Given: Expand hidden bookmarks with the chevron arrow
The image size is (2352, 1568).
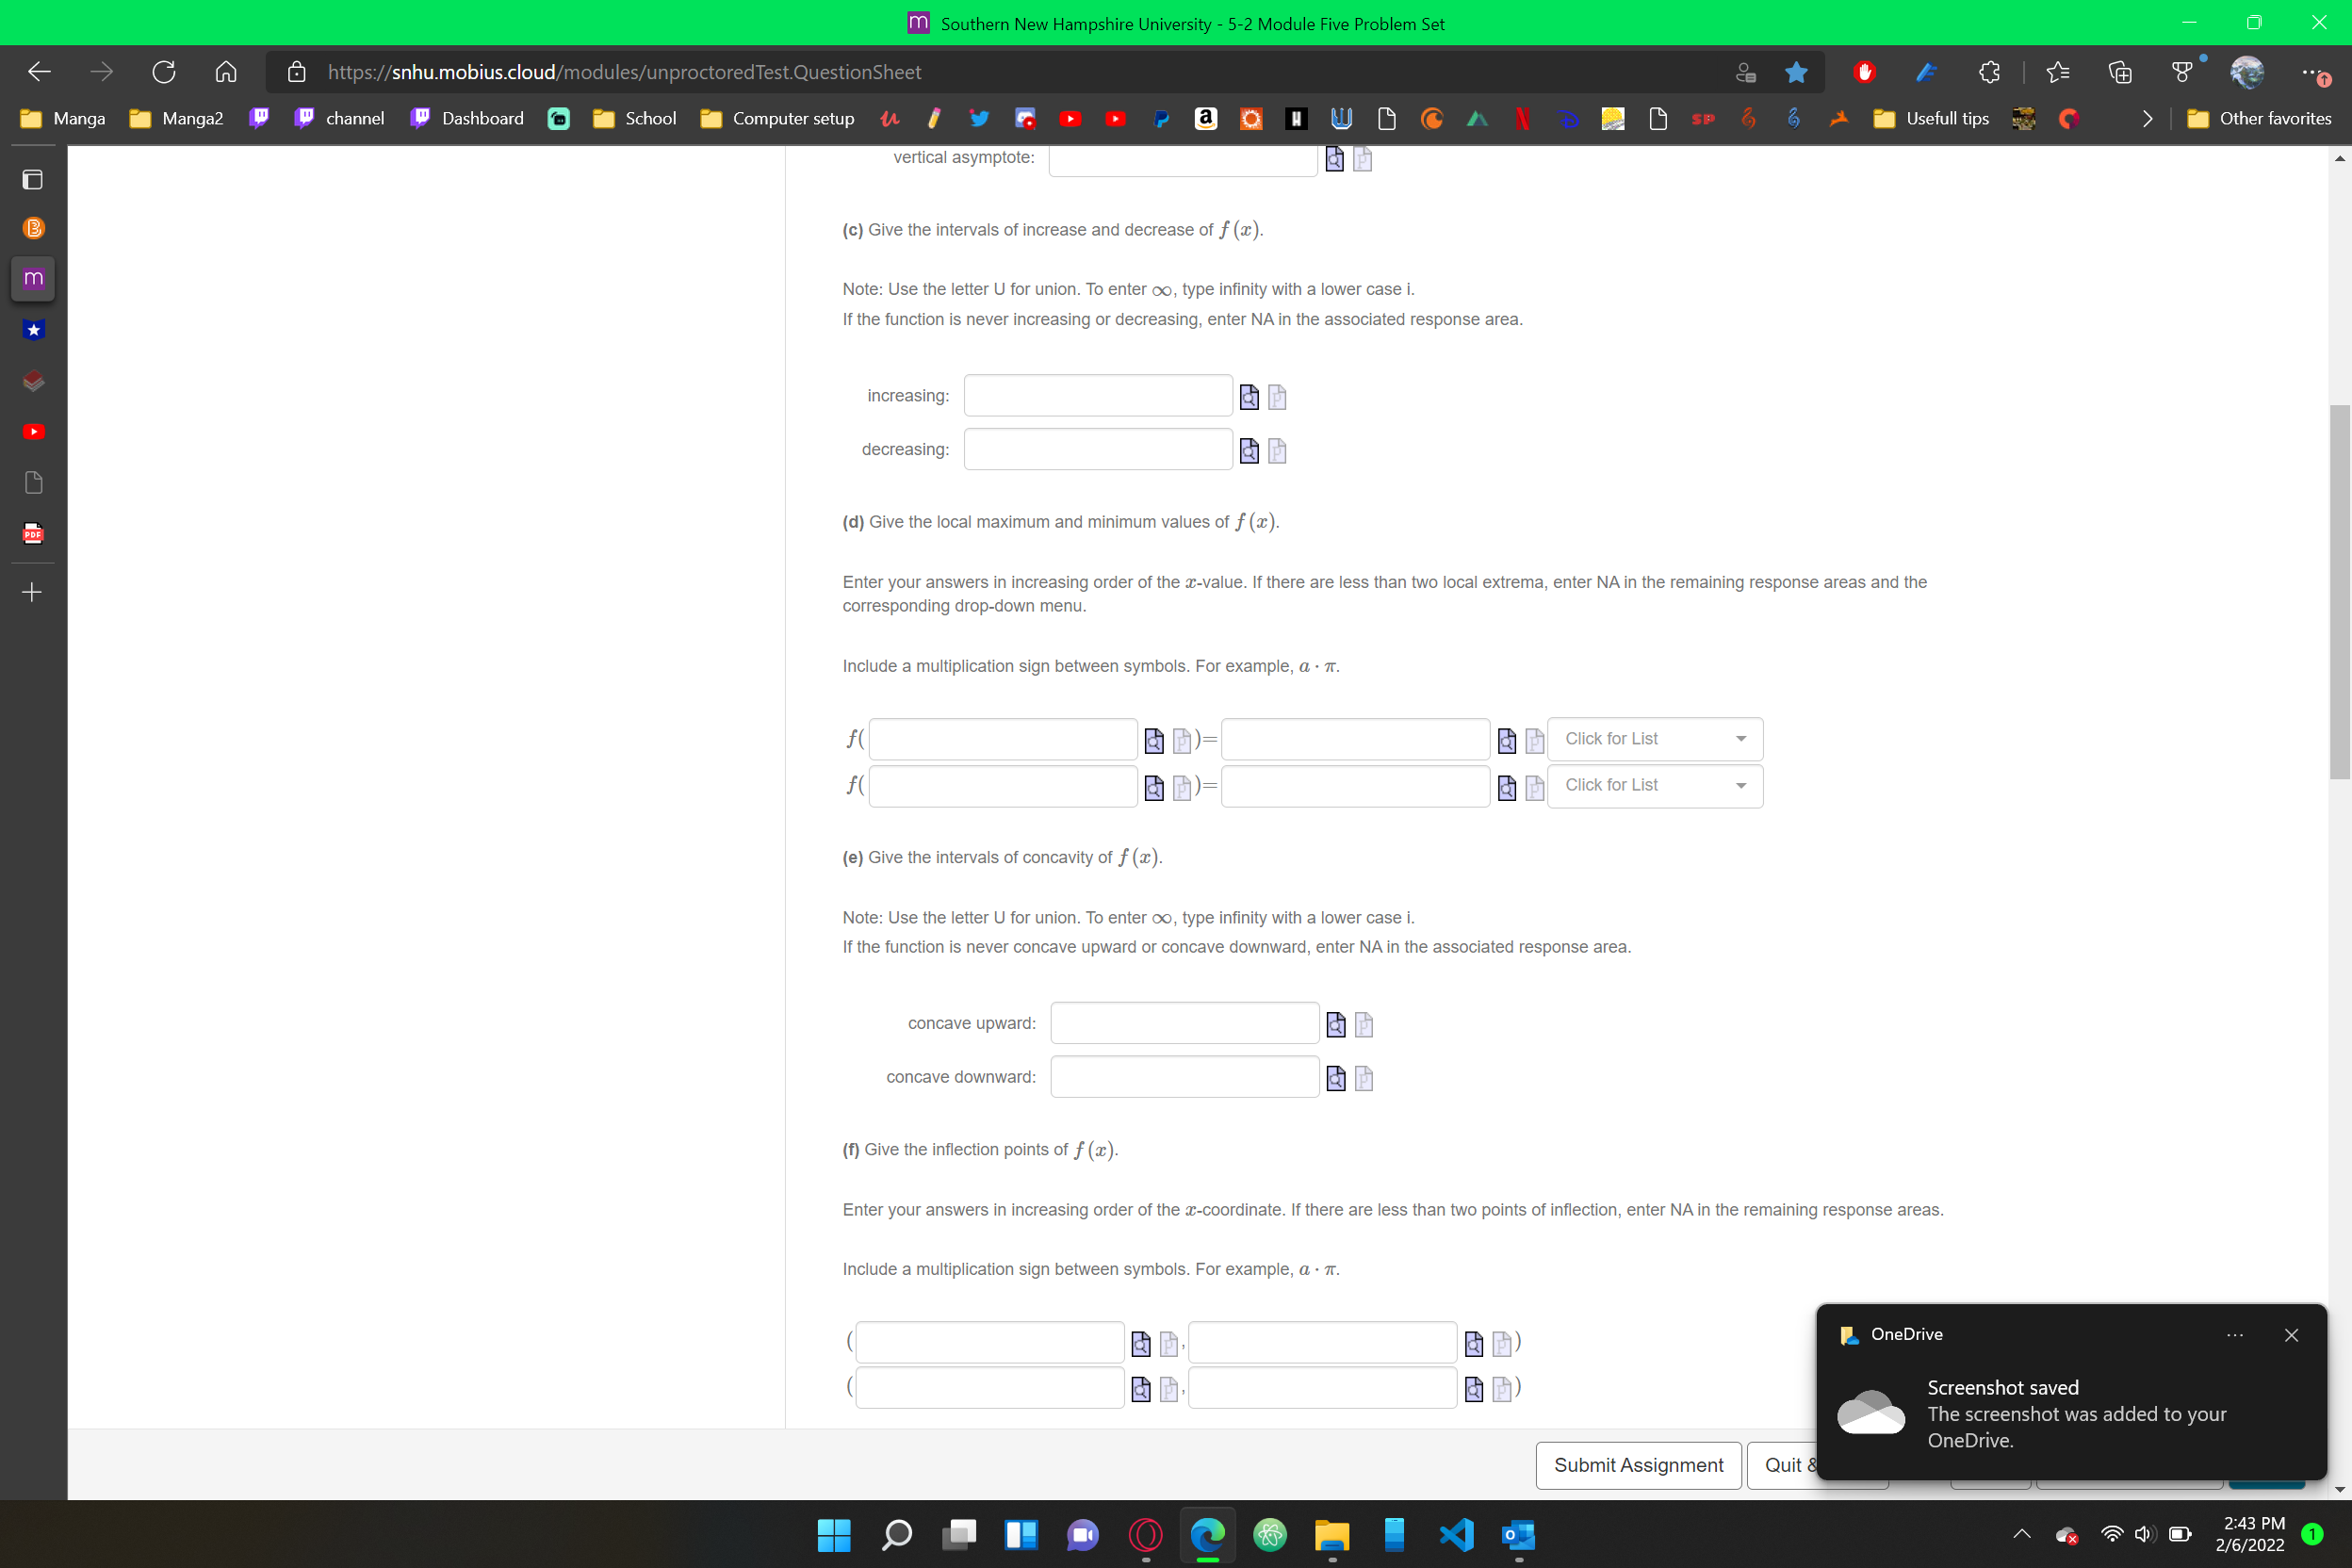Looking at the screenshot, I should pyautogui.click(x=2147, y=118).
